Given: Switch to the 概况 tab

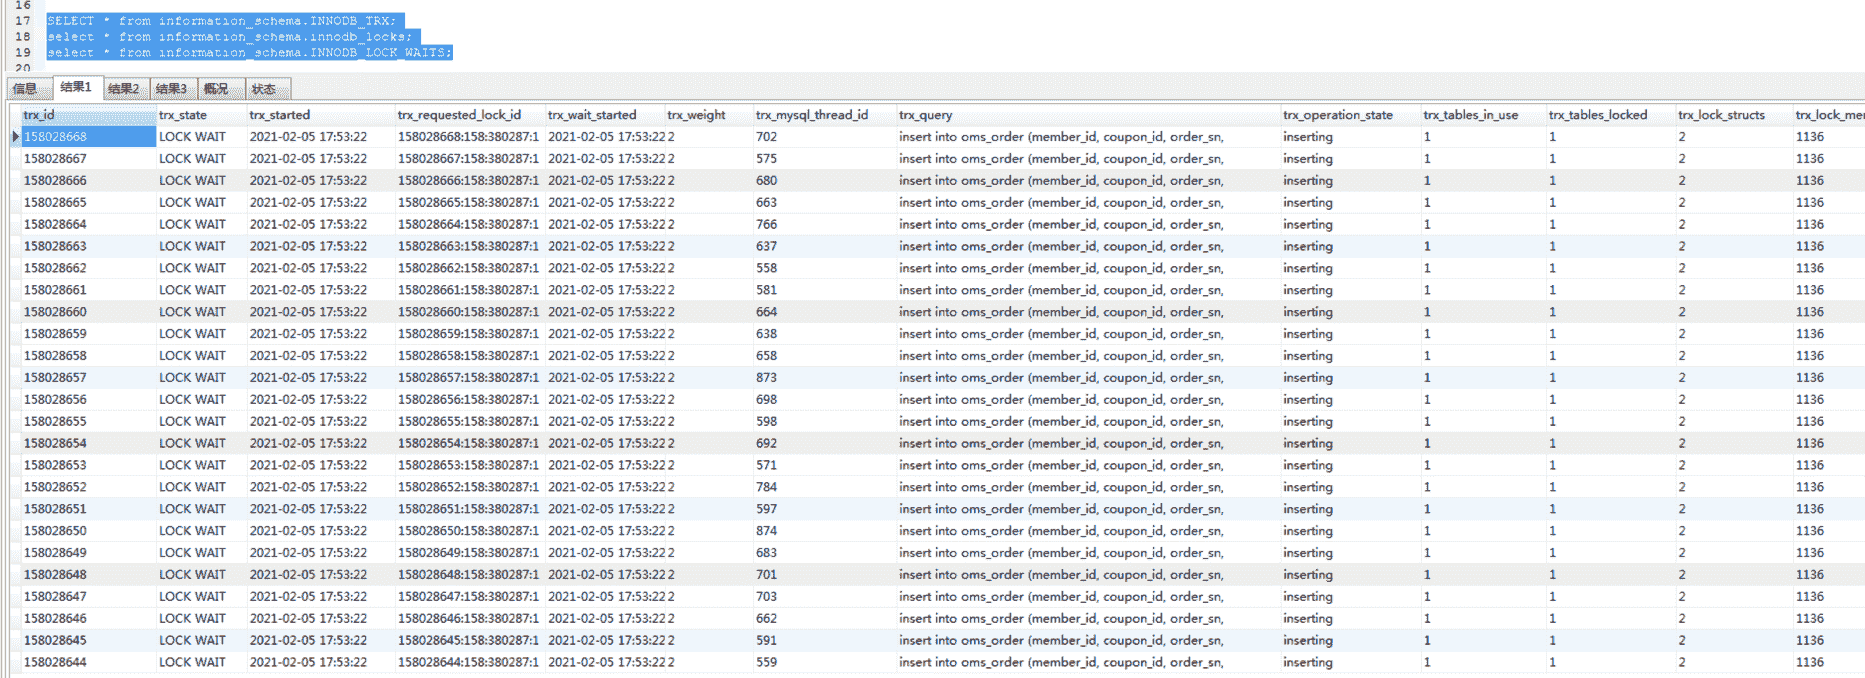Looking at the screenshot, I should click(x=220, y=89).
